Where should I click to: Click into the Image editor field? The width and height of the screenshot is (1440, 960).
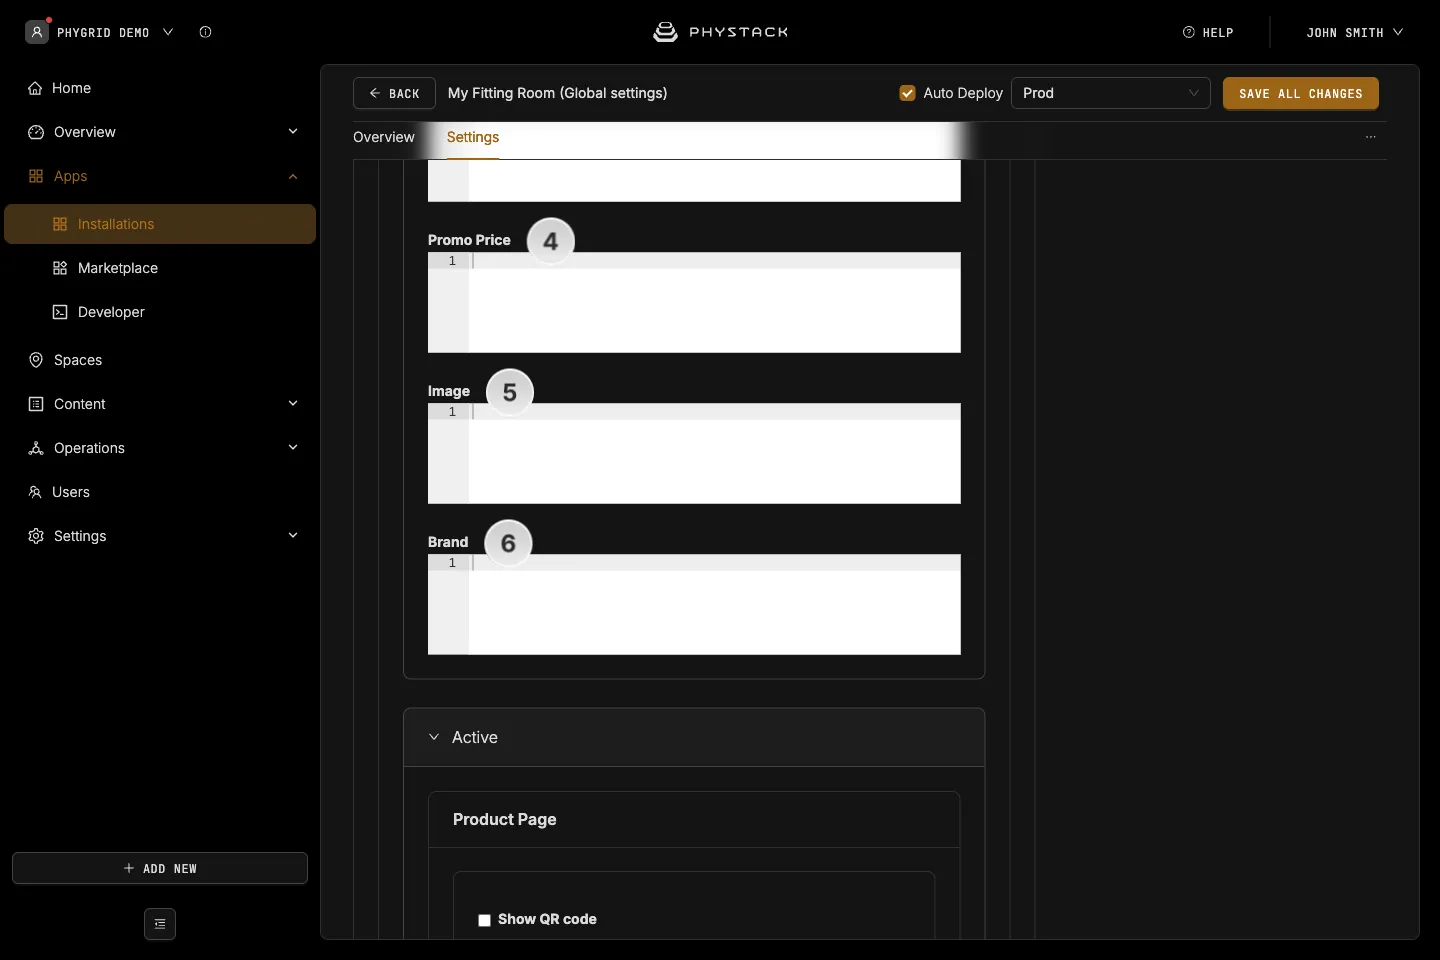coord(694,454)
